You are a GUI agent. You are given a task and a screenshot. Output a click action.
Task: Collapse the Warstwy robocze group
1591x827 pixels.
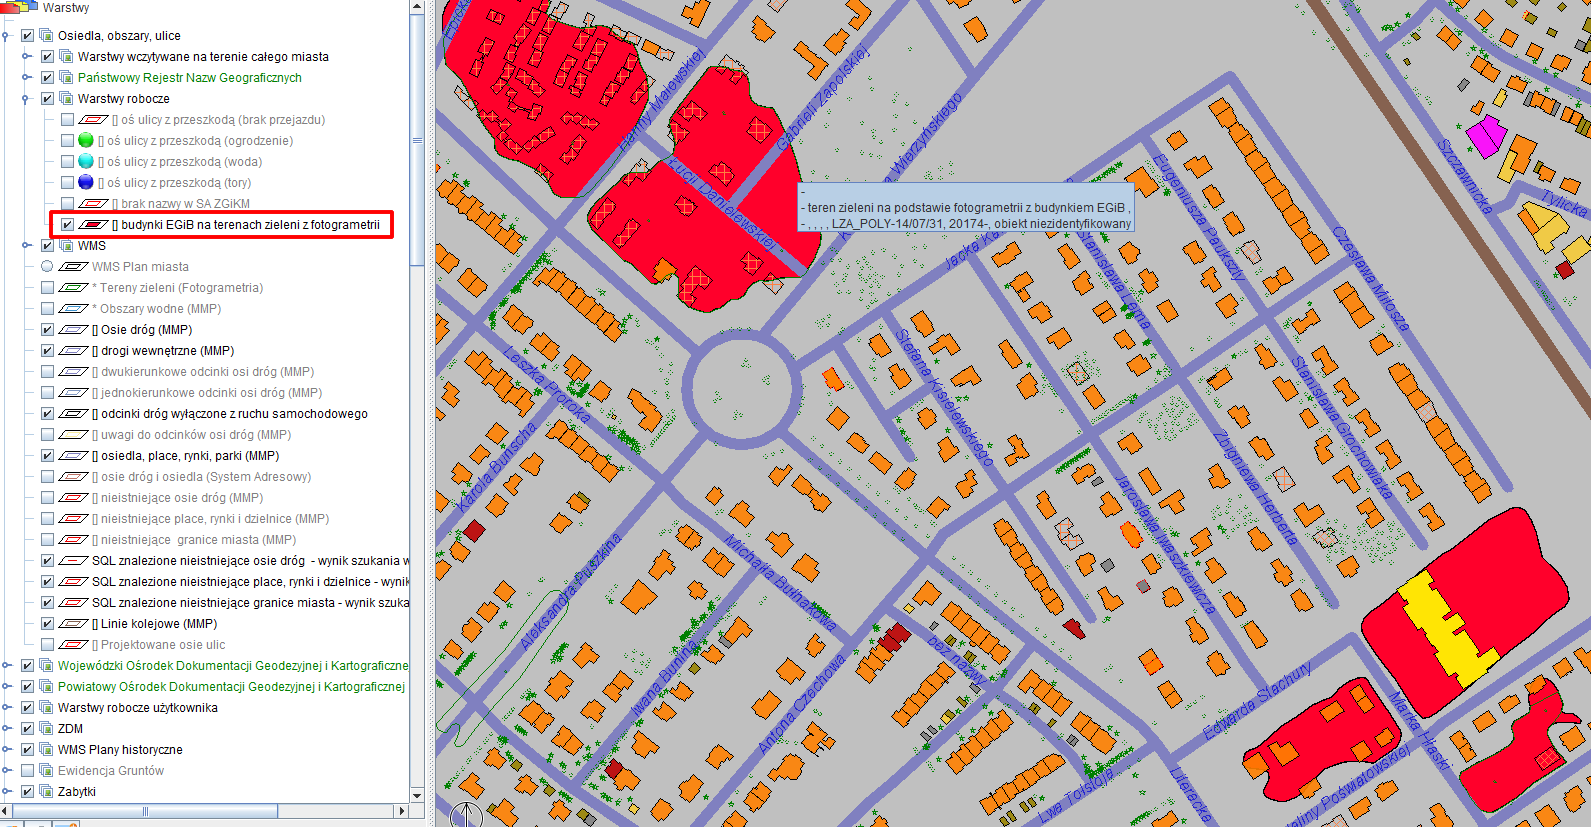coord(26,99)
